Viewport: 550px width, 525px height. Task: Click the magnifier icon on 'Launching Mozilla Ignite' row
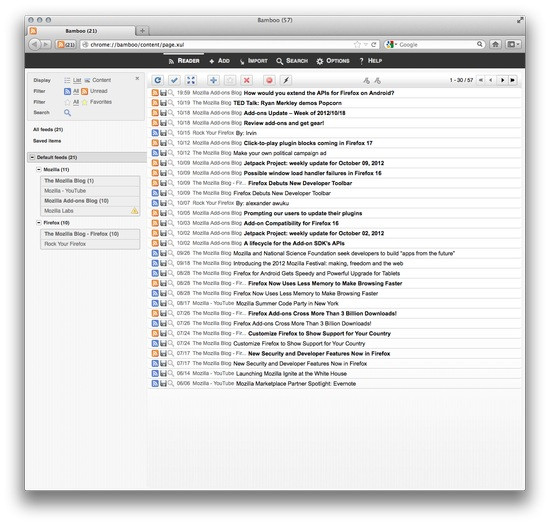pyautogui.click(x=170, y=373)
